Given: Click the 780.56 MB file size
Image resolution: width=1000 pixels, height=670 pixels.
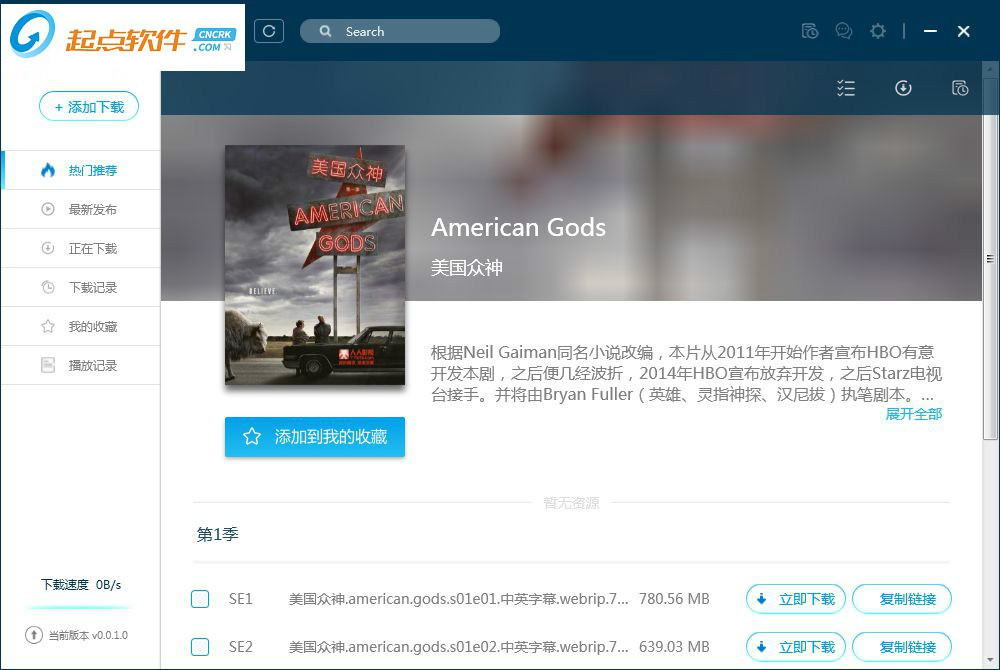Looking at the screenshot, I should coord(674,599).
